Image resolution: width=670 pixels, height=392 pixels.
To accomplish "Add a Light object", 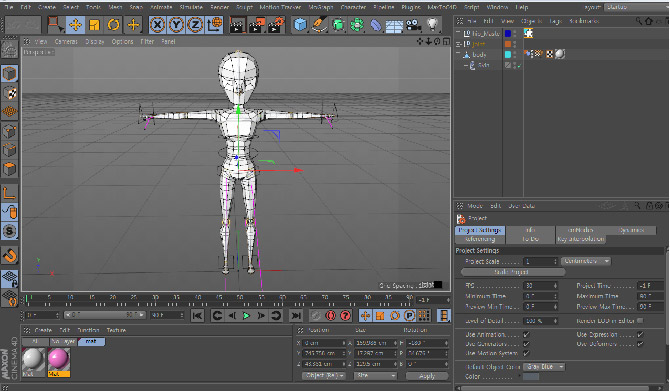I will coord(432,25).
